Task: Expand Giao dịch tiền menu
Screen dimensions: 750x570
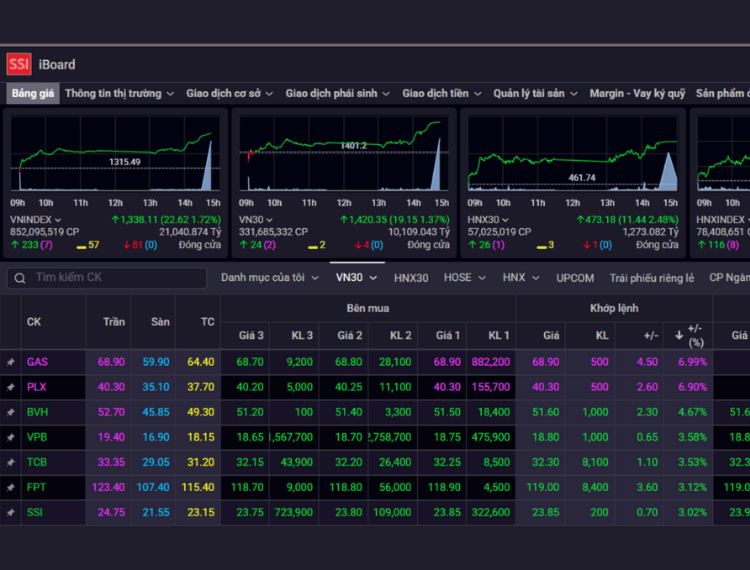Action: click(x=441, y=93)
